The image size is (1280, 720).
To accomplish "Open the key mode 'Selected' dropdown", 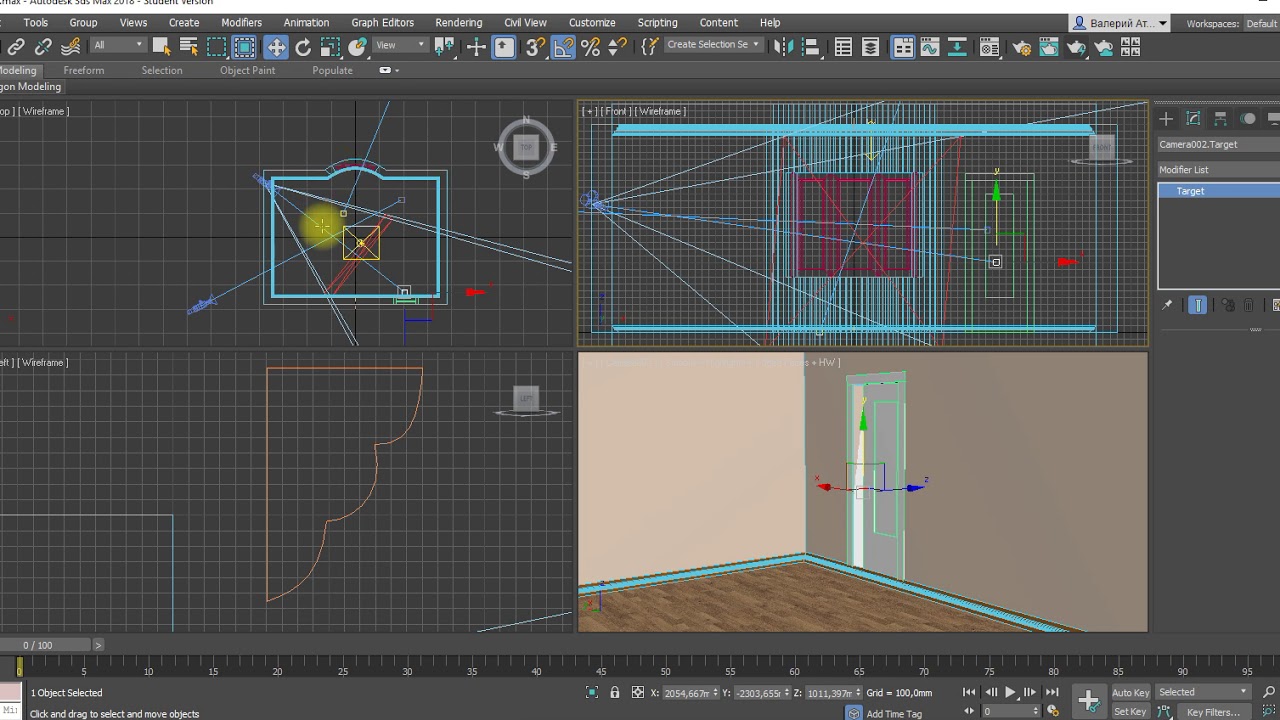I will (1203, 692).
